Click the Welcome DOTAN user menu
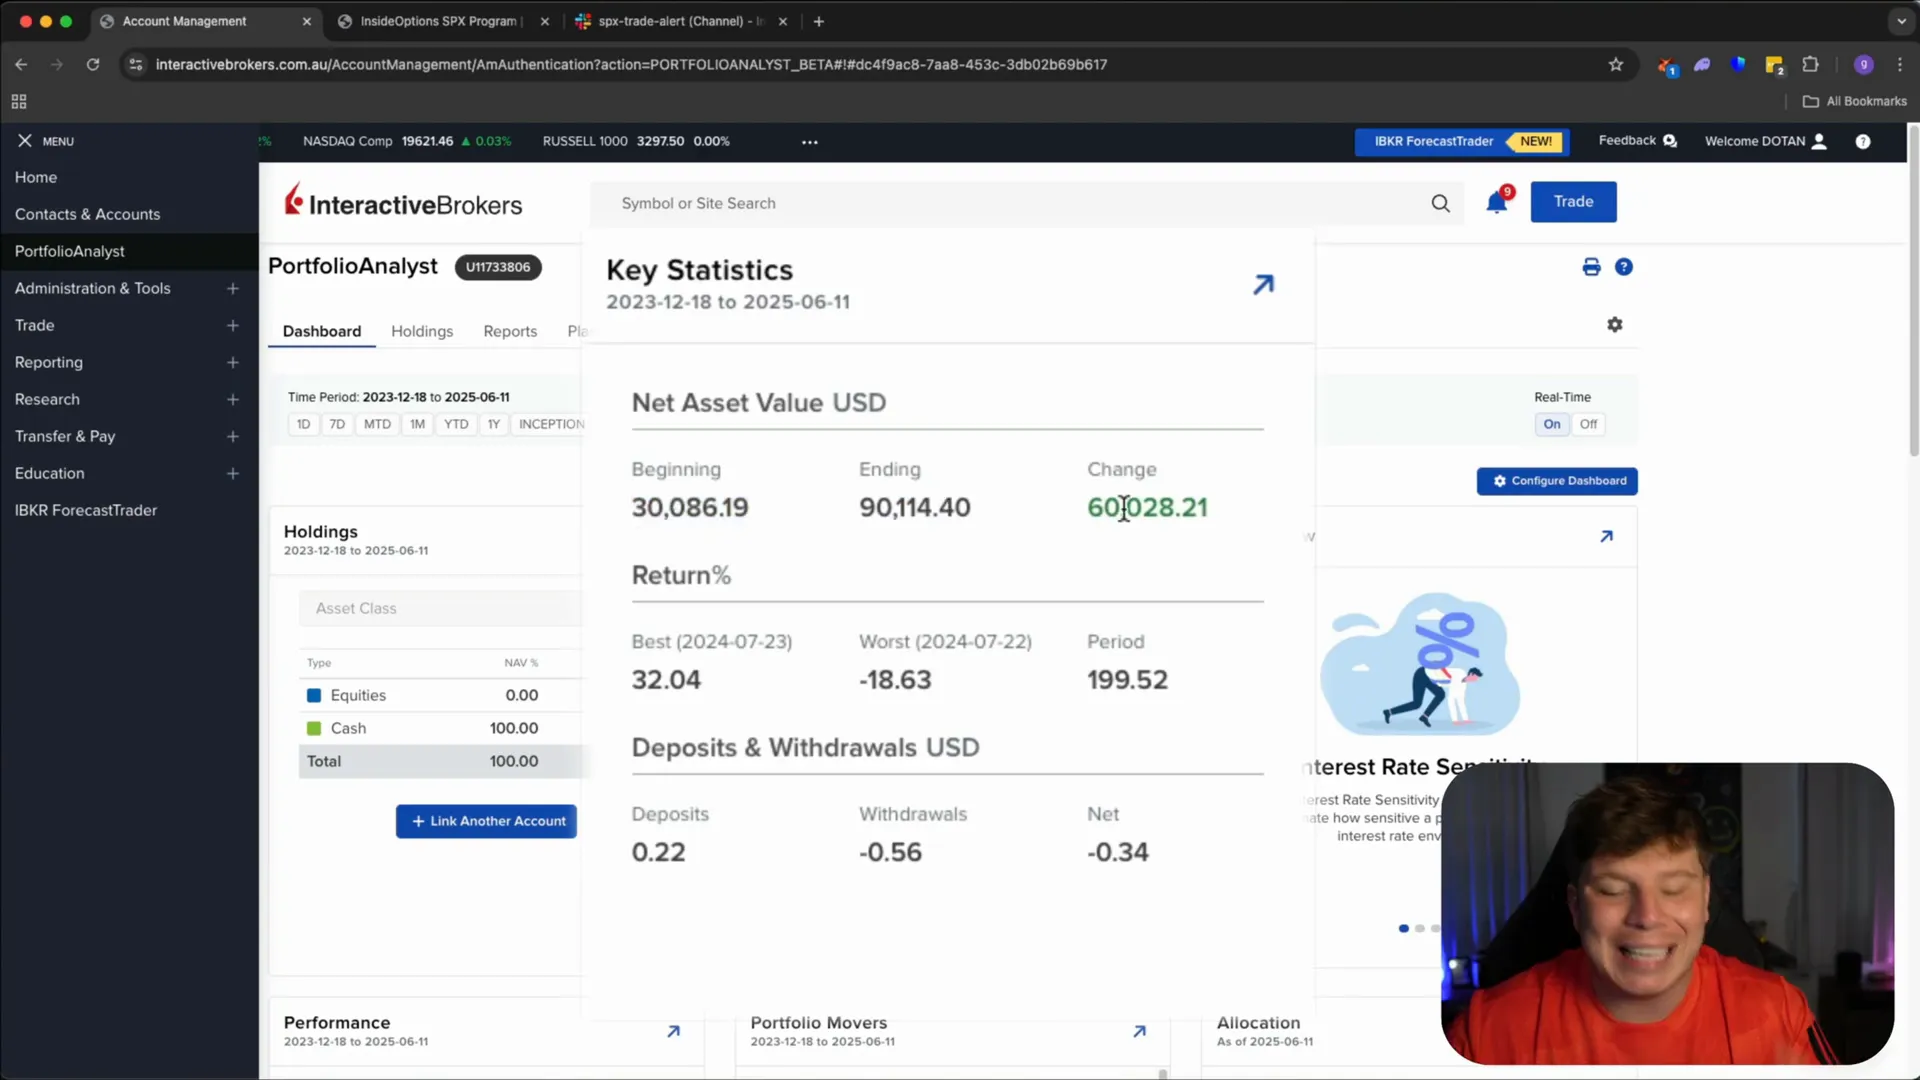1920x1080 pixels. coord(1766,142)
